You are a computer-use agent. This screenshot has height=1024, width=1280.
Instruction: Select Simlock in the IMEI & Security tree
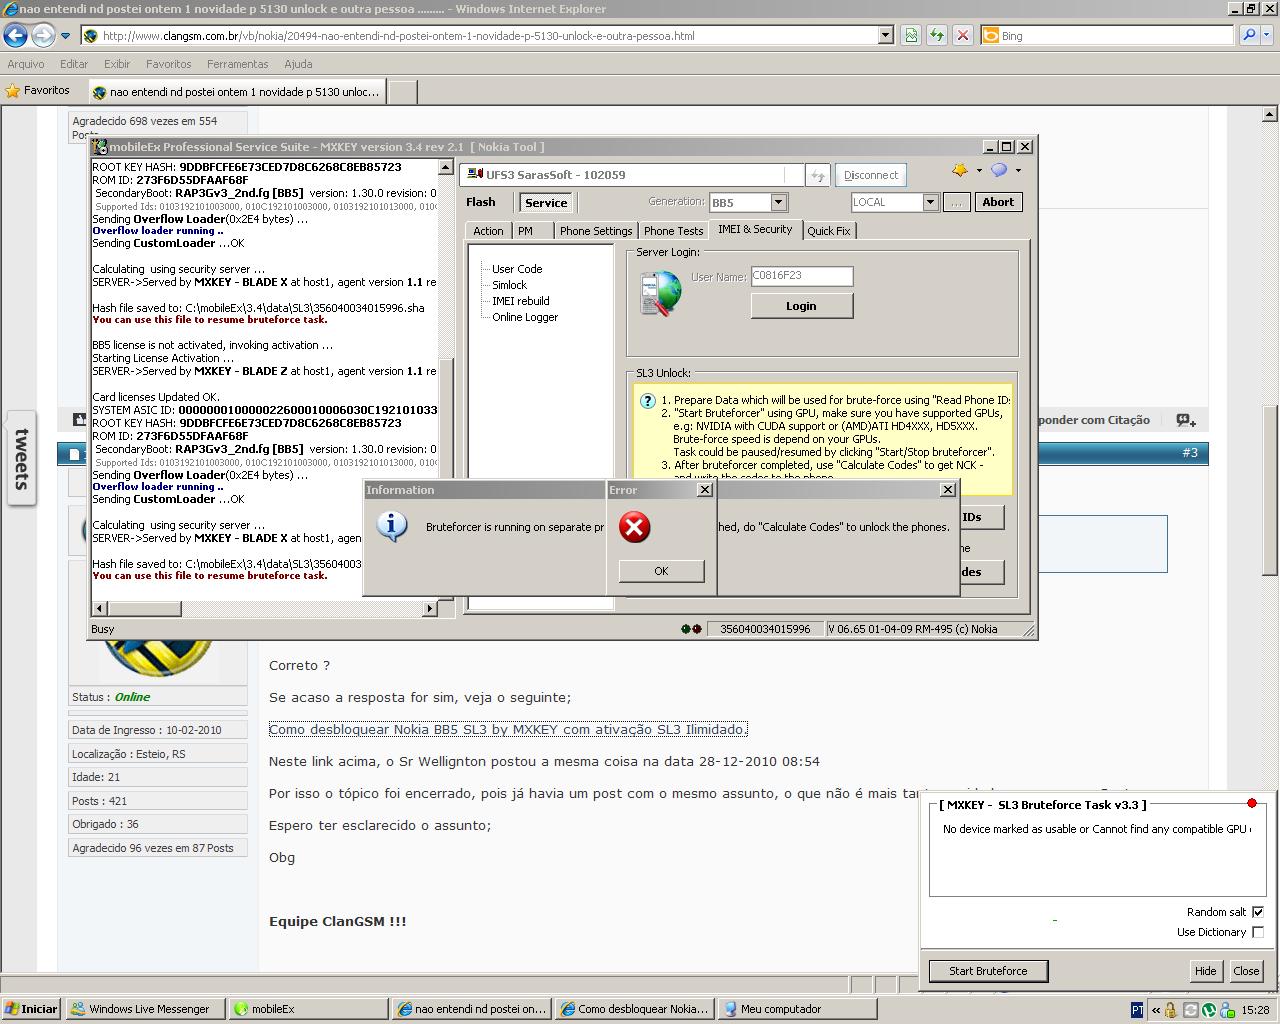click(x=509, y=285)
